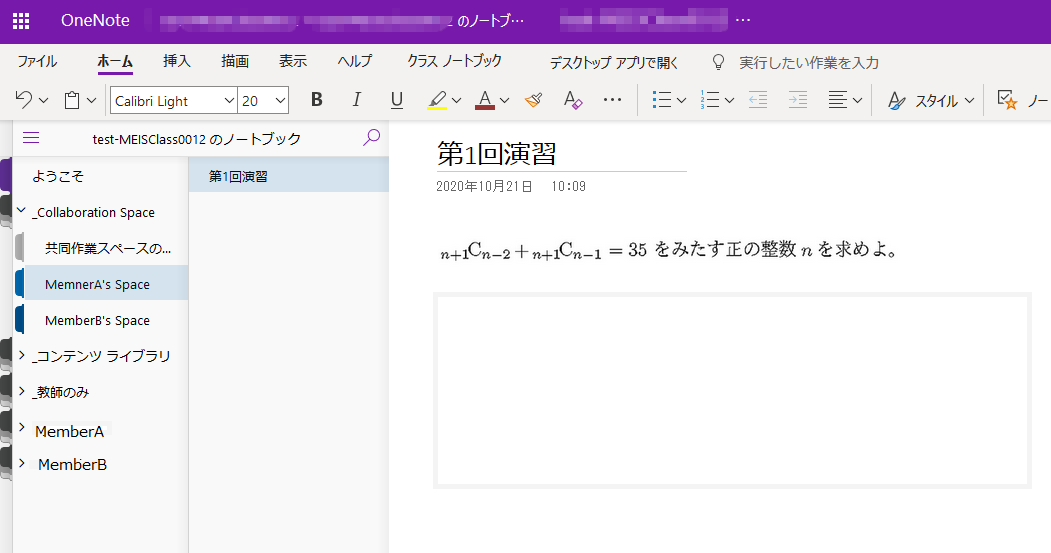The height and width of the screenshot is (553, 1051).
Task: Click the increase indent icon
Action: (x=798, y=101)
